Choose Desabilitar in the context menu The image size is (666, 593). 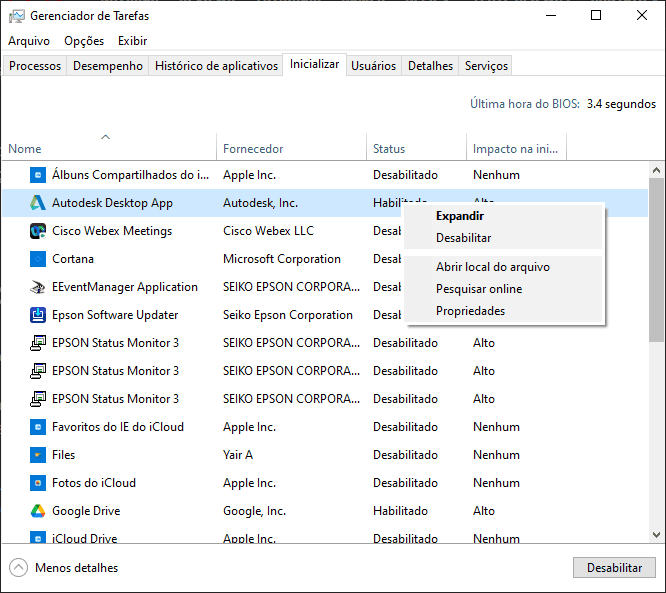click(x=503, y=238)
